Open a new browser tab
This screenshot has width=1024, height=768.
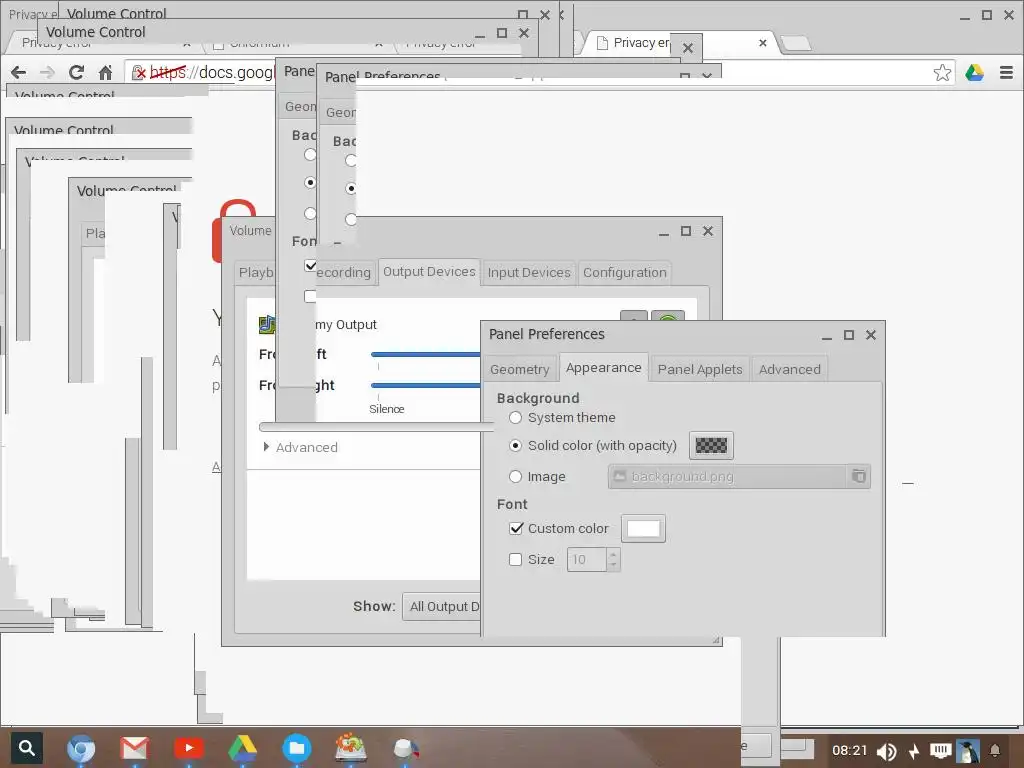[795, 43]
